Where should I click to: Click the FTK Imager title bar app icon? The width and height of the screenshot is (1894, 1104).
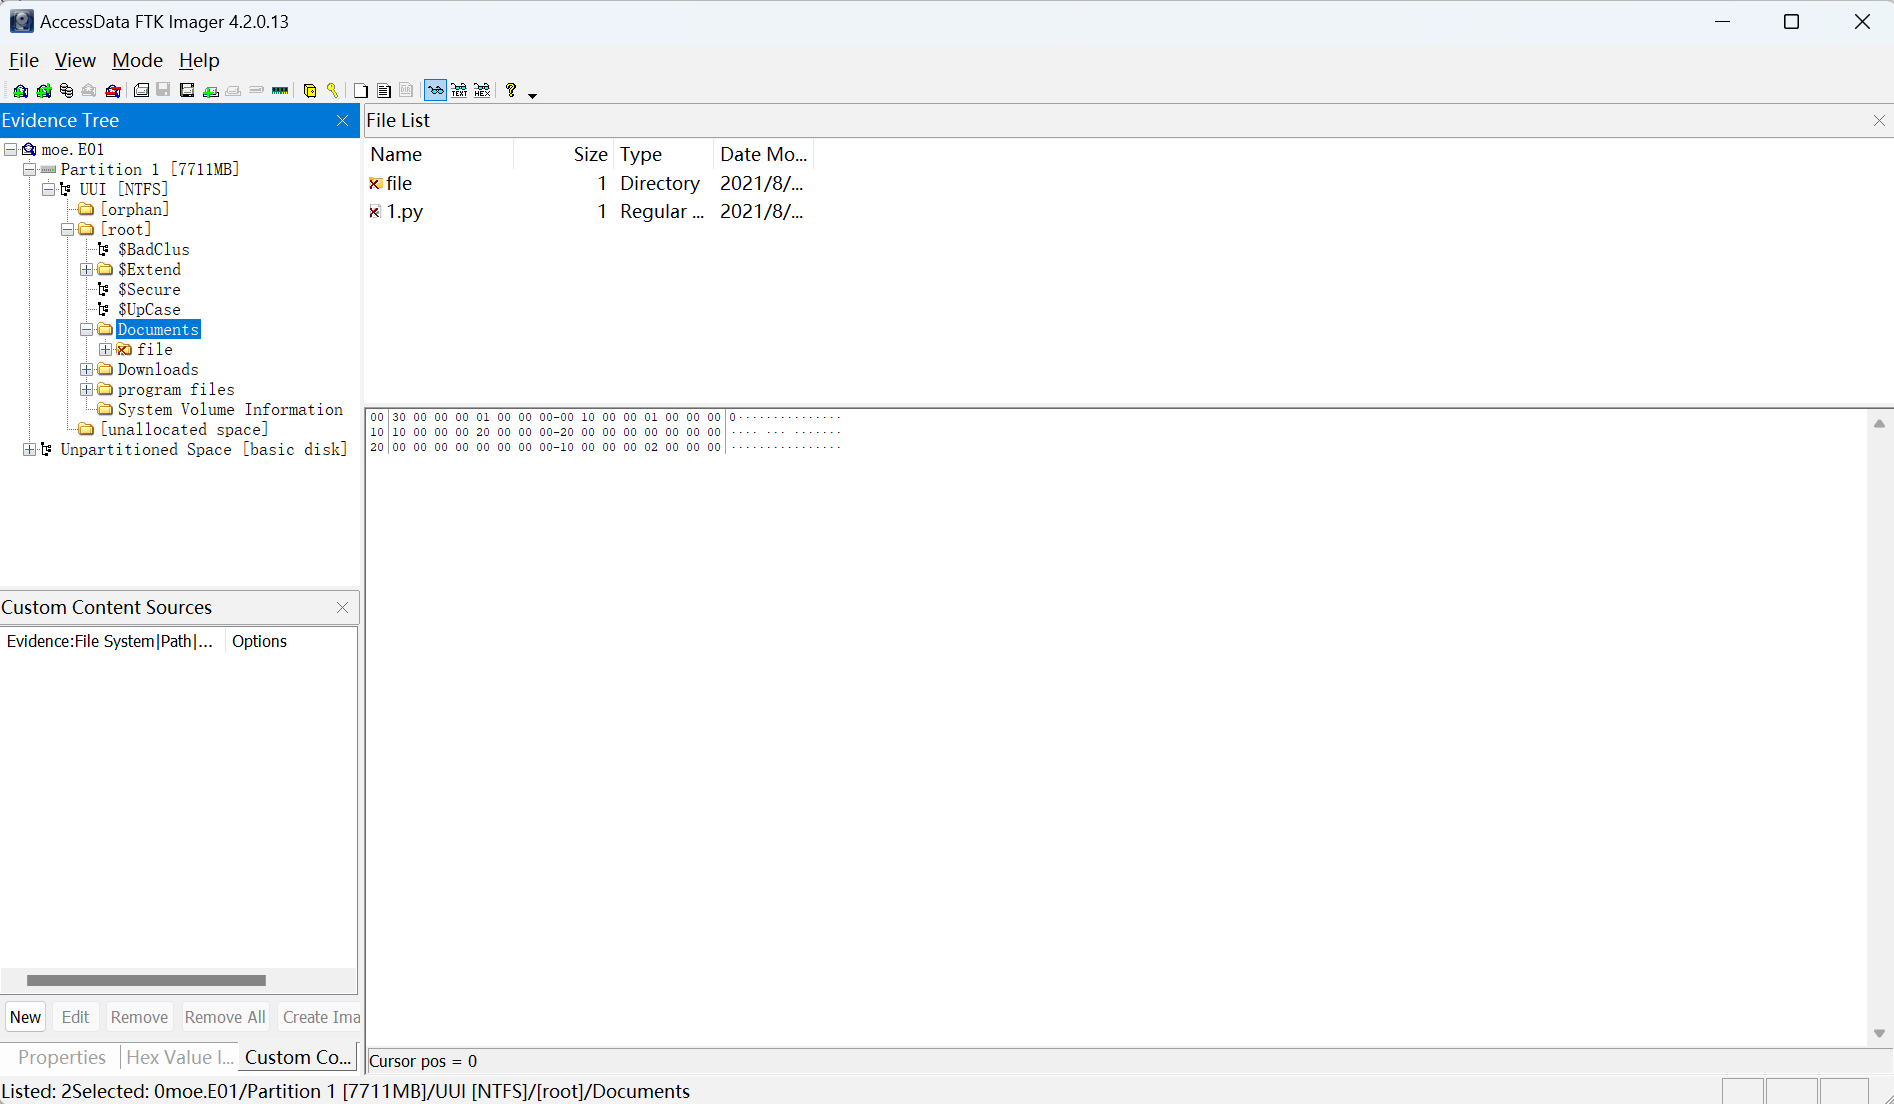(x=21, y=21)
